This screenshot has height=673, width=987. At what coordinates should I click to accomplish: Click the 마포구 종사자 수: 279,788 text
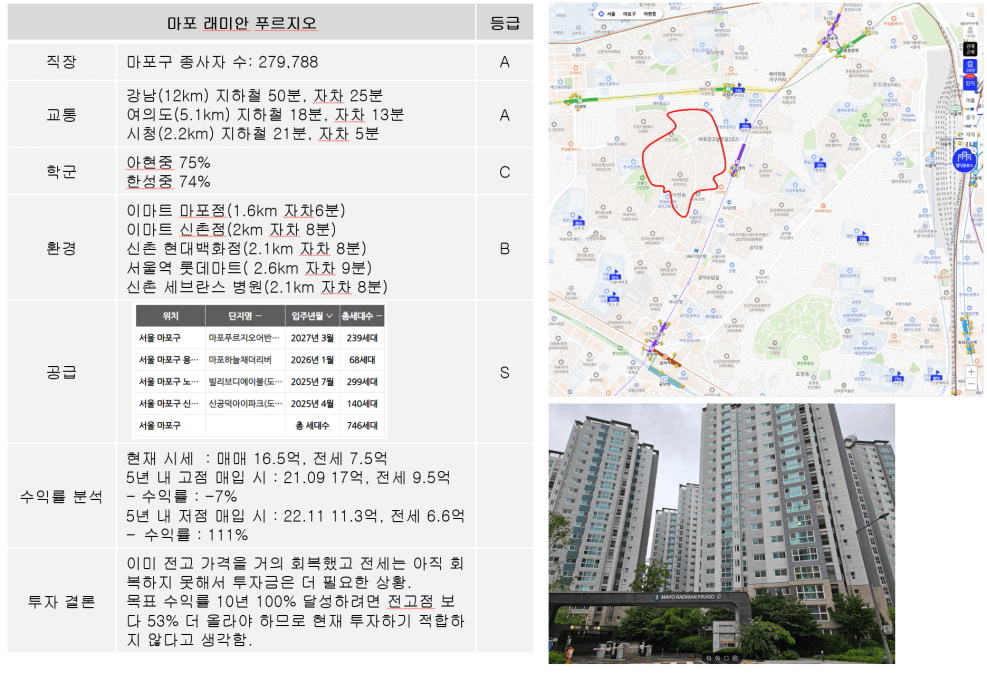(x=222, y=62)
